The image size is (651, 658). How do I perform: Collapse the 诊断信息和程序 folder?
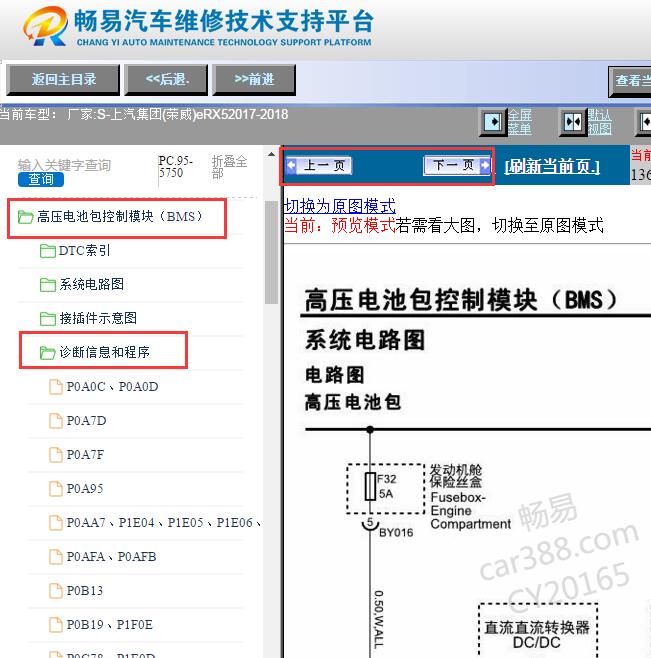click(105, 352)
